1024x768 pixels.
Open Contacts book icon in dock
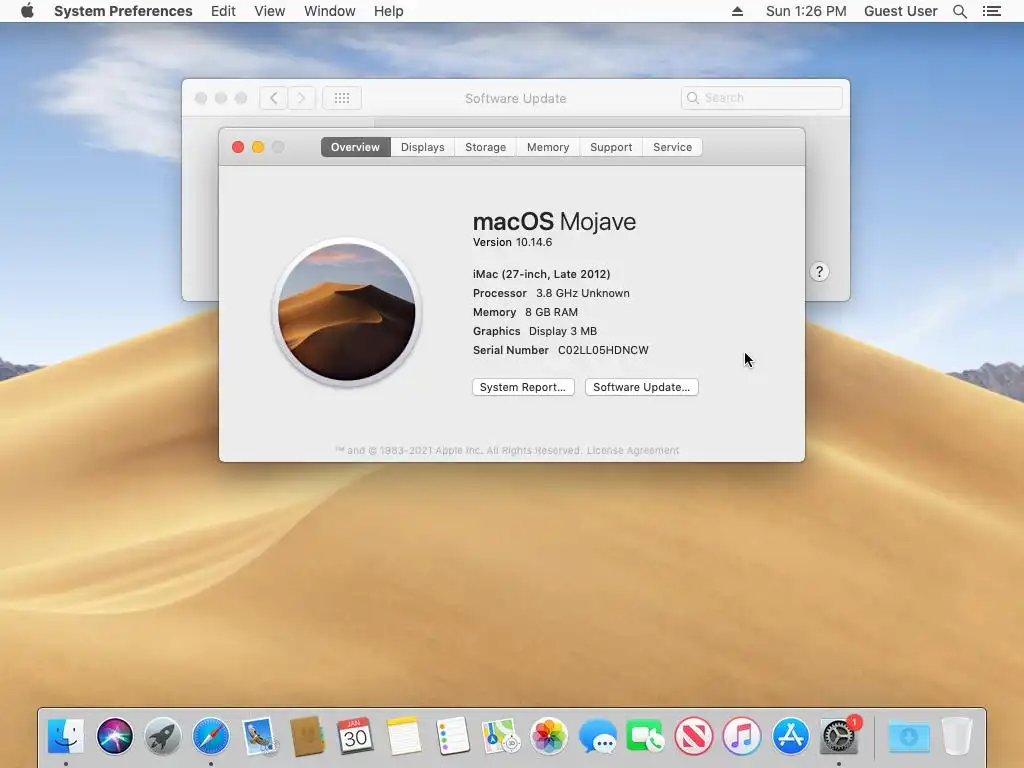308,736
